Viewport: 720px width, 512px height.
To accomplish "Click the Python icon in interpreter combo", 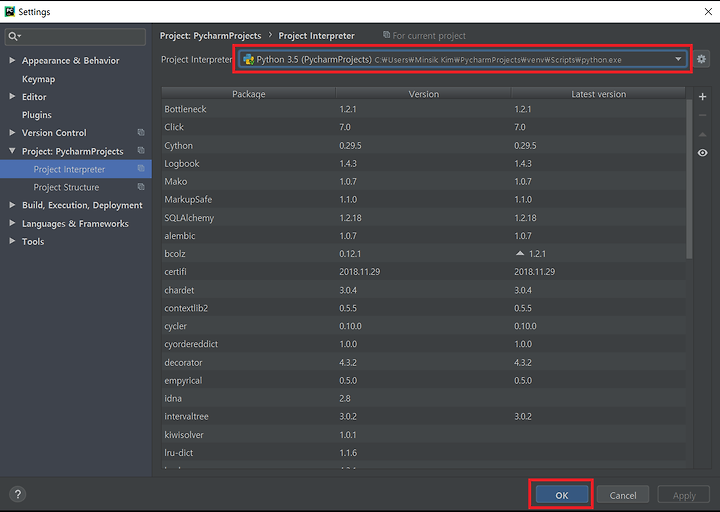I will [x=248, y=59].
